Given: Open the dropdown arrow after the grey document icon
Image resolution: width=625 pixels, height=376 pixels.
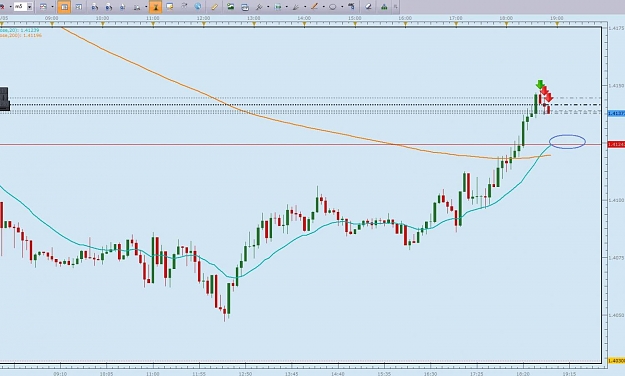Looking at the screenshot, I should pos(146,7).
